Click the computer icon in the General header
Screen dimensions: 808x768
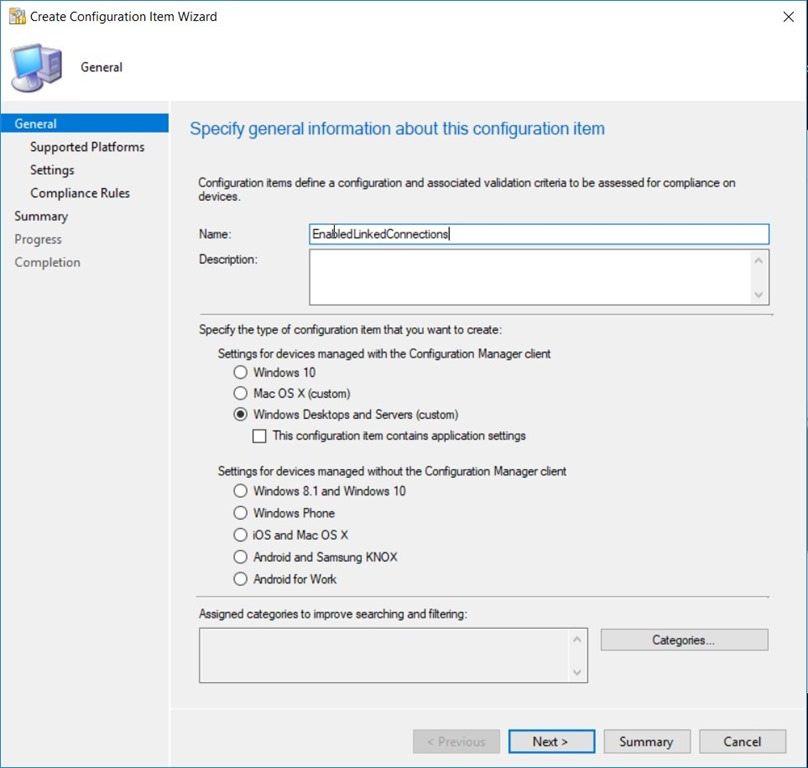(36, 68)
